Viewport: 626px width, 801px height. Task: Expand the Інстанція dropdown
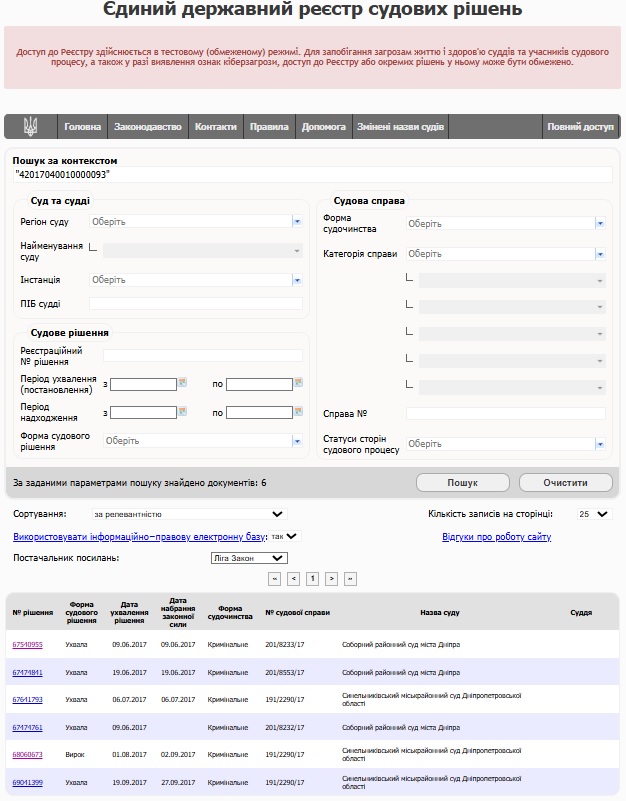click(x=297, y=280)
